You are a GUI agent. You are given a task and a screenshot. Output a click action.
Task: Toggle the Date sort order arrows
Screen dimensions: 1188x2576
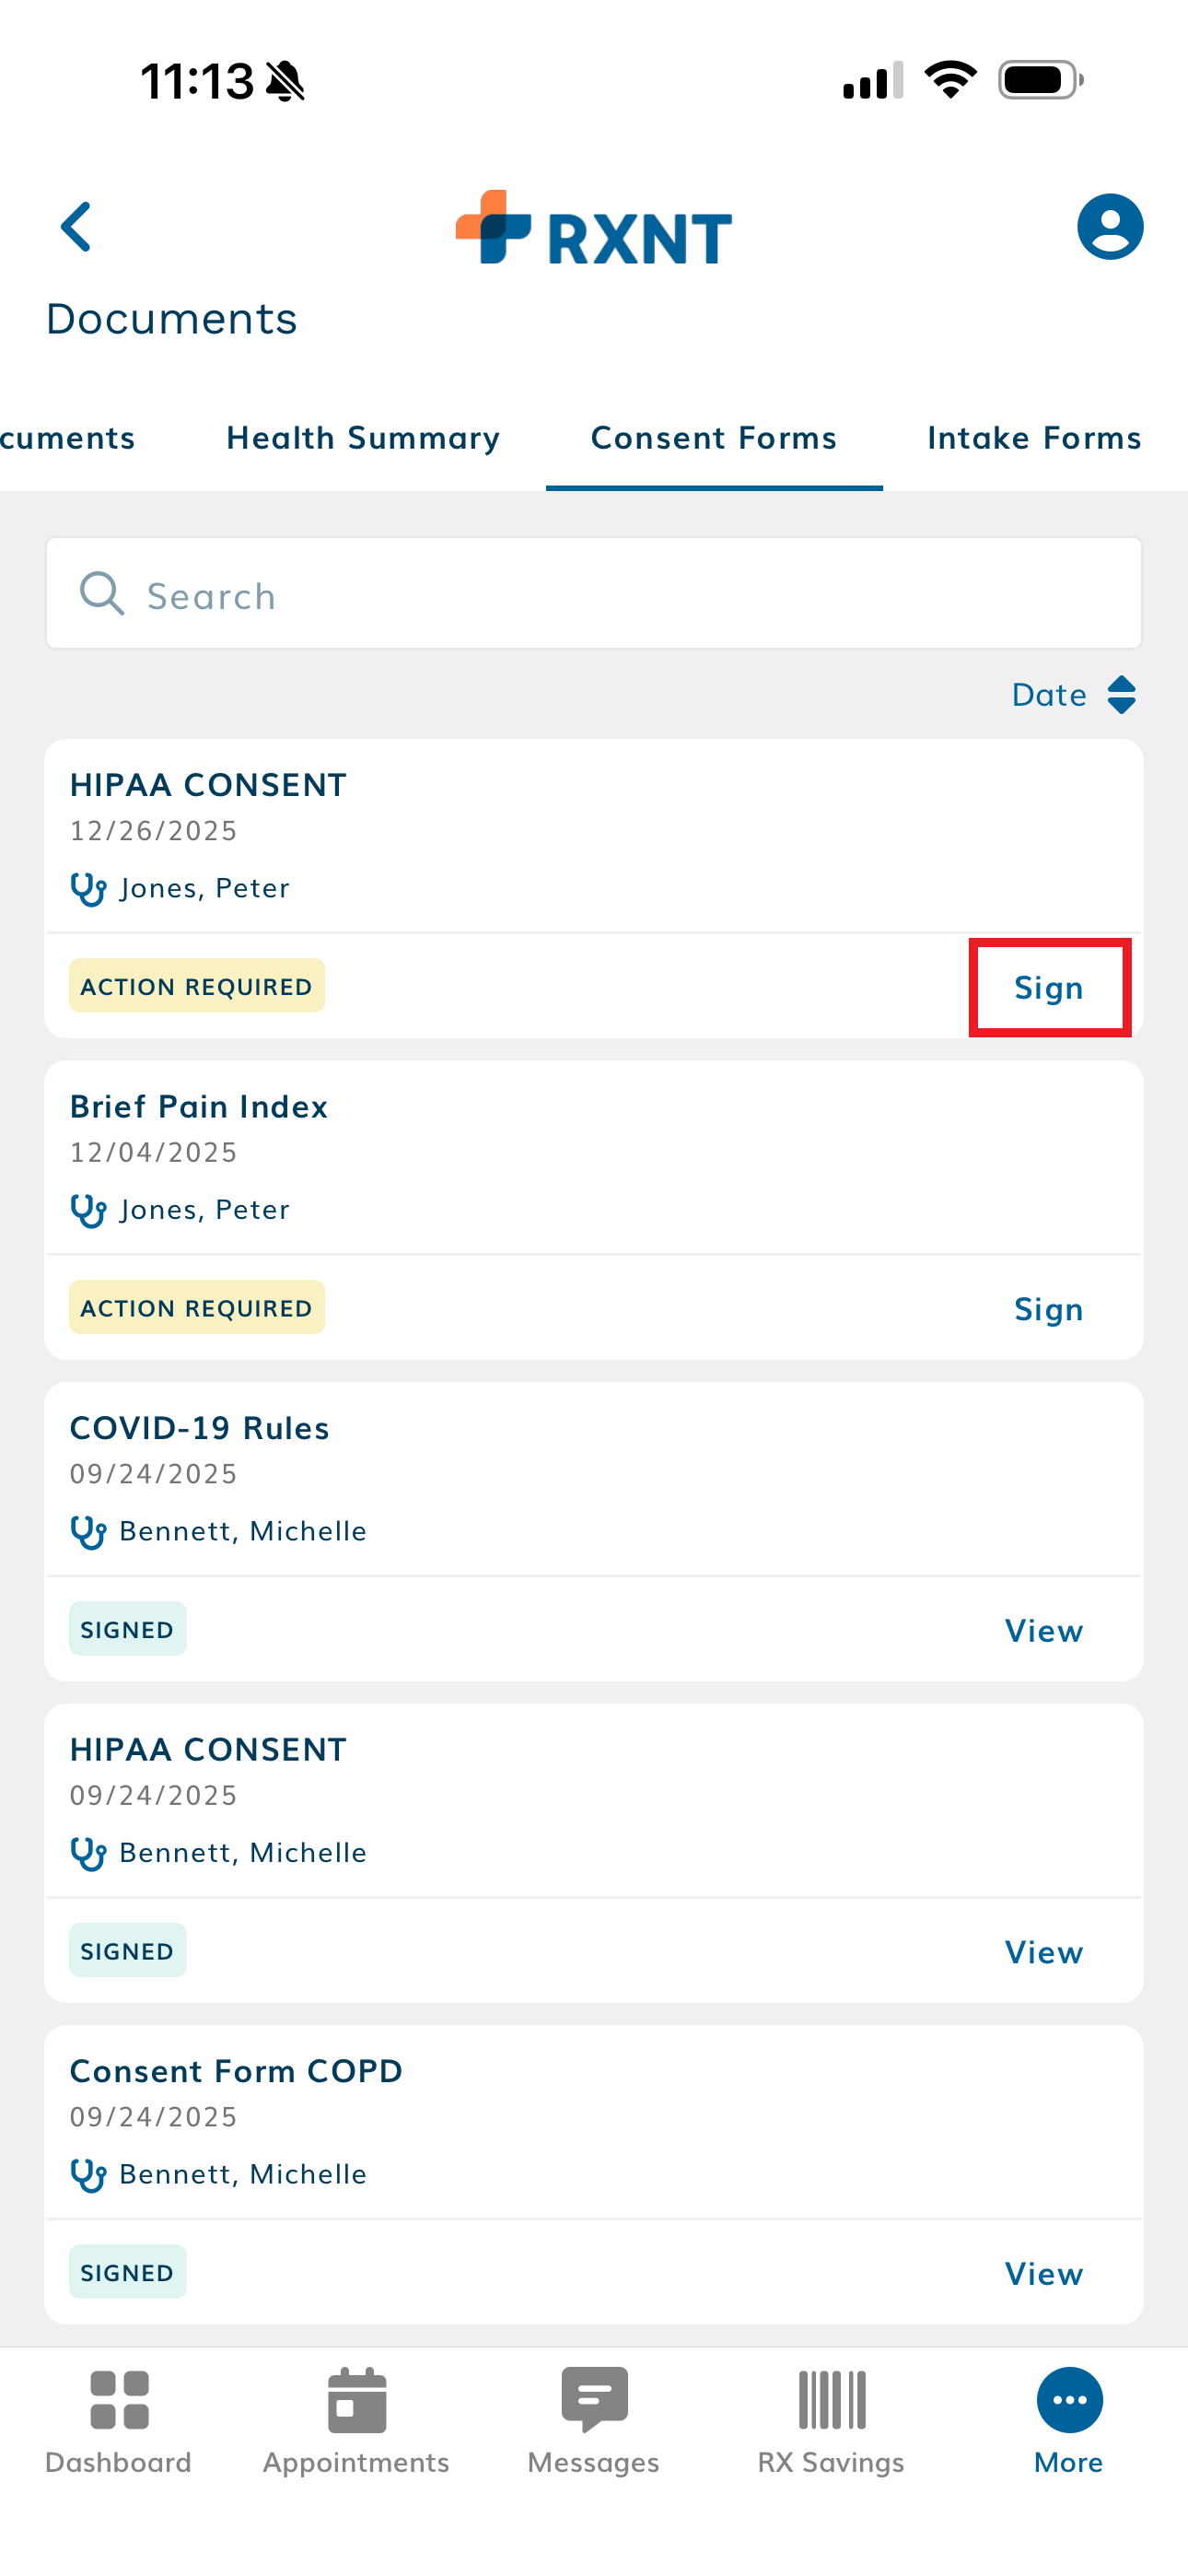tap(1121, 695)
